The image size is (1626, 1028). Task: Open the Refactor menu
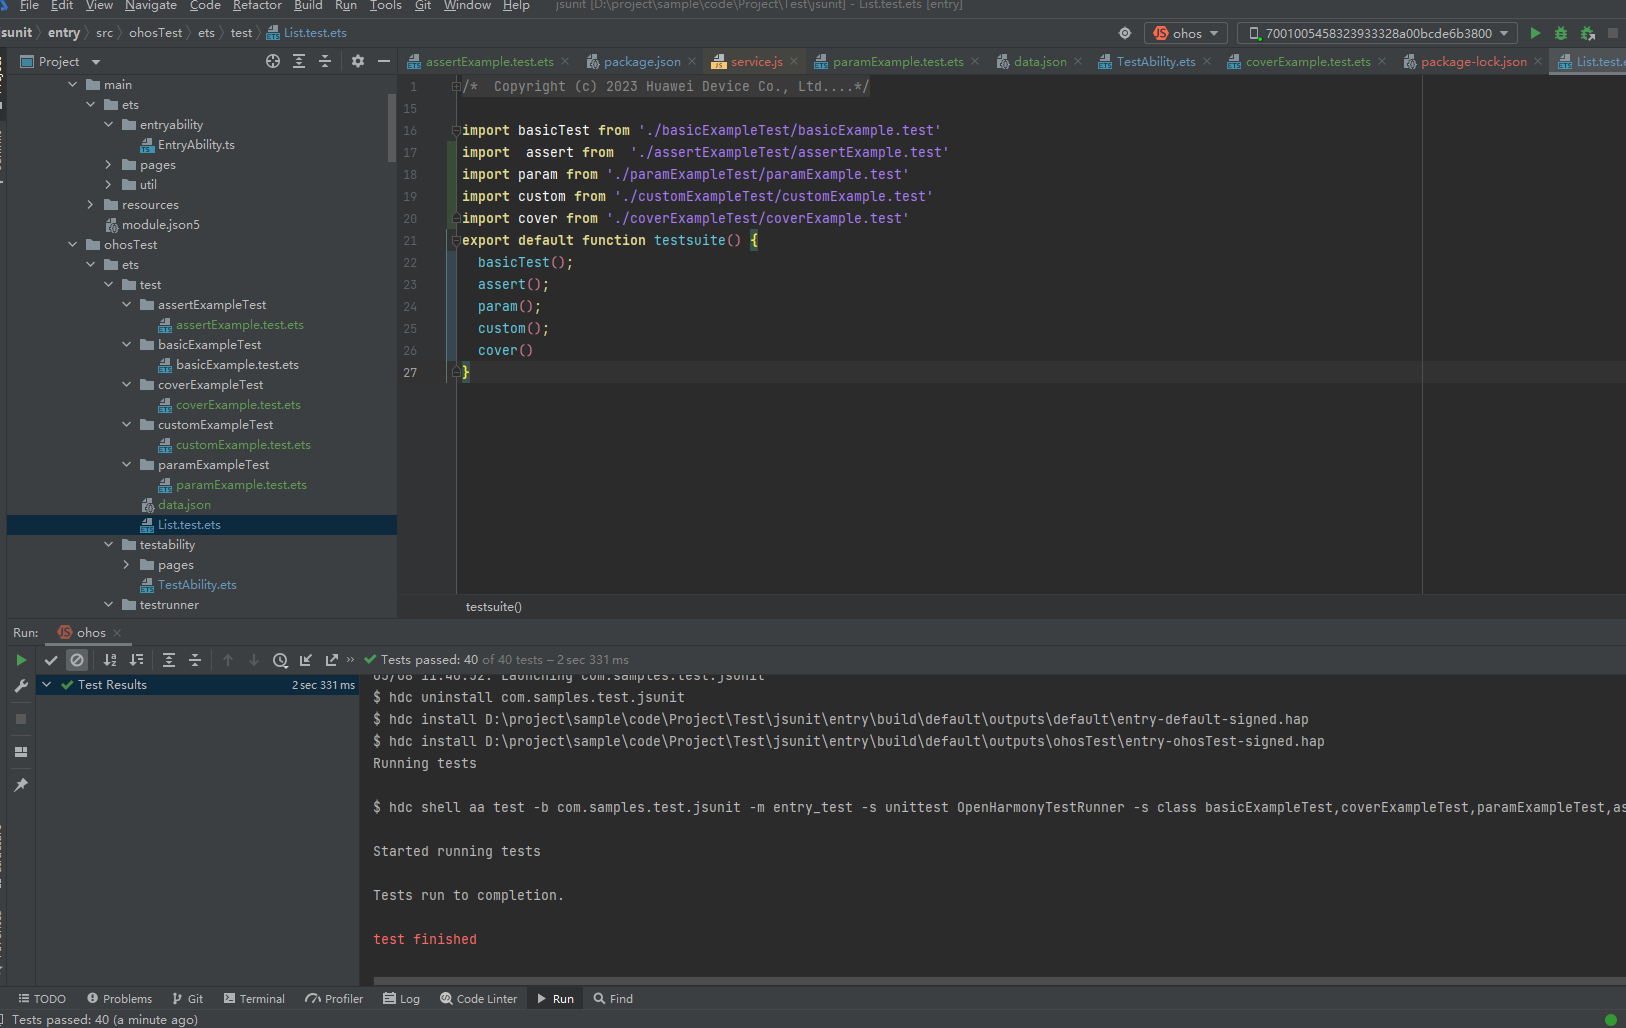[x=257, y=6]
